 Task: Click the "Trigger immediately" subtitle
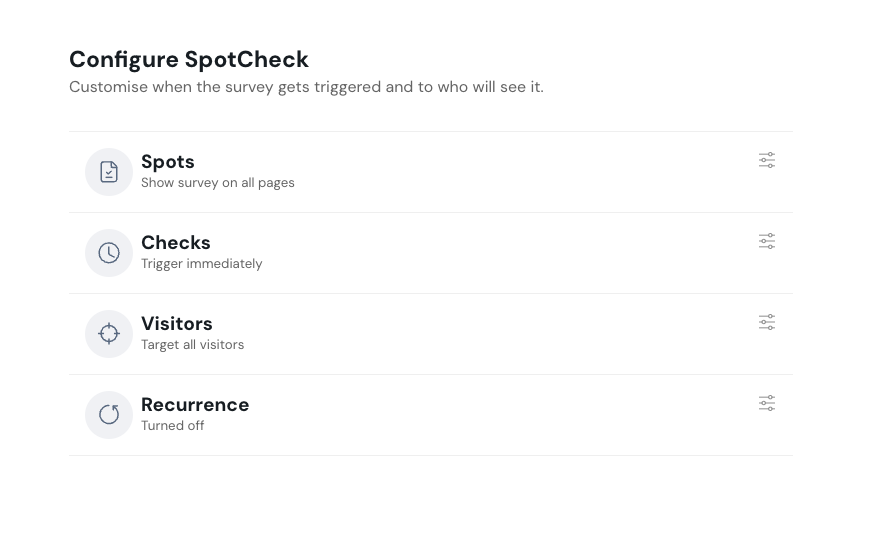(x=202, y=264)
